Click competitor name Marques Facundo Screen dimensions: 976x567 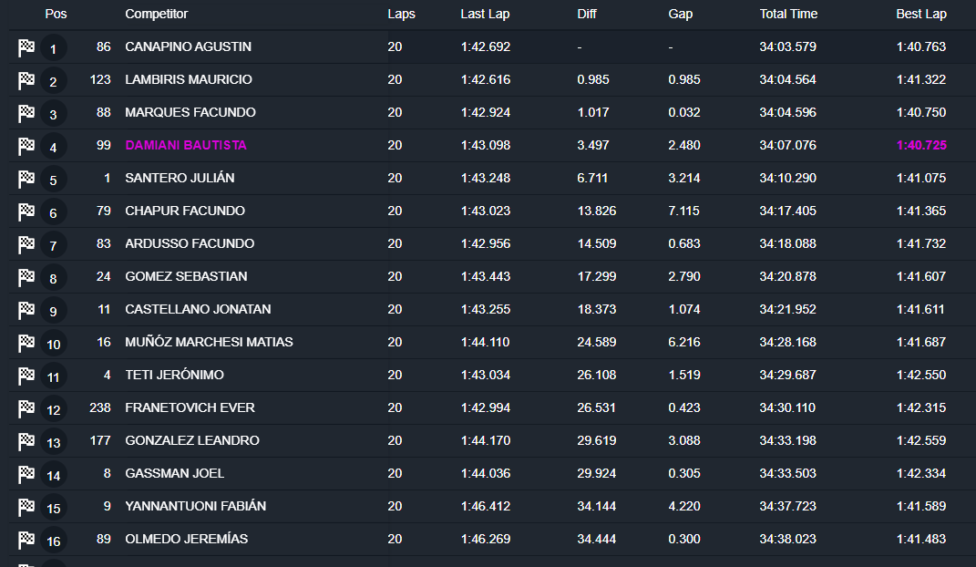click(190, 112)
